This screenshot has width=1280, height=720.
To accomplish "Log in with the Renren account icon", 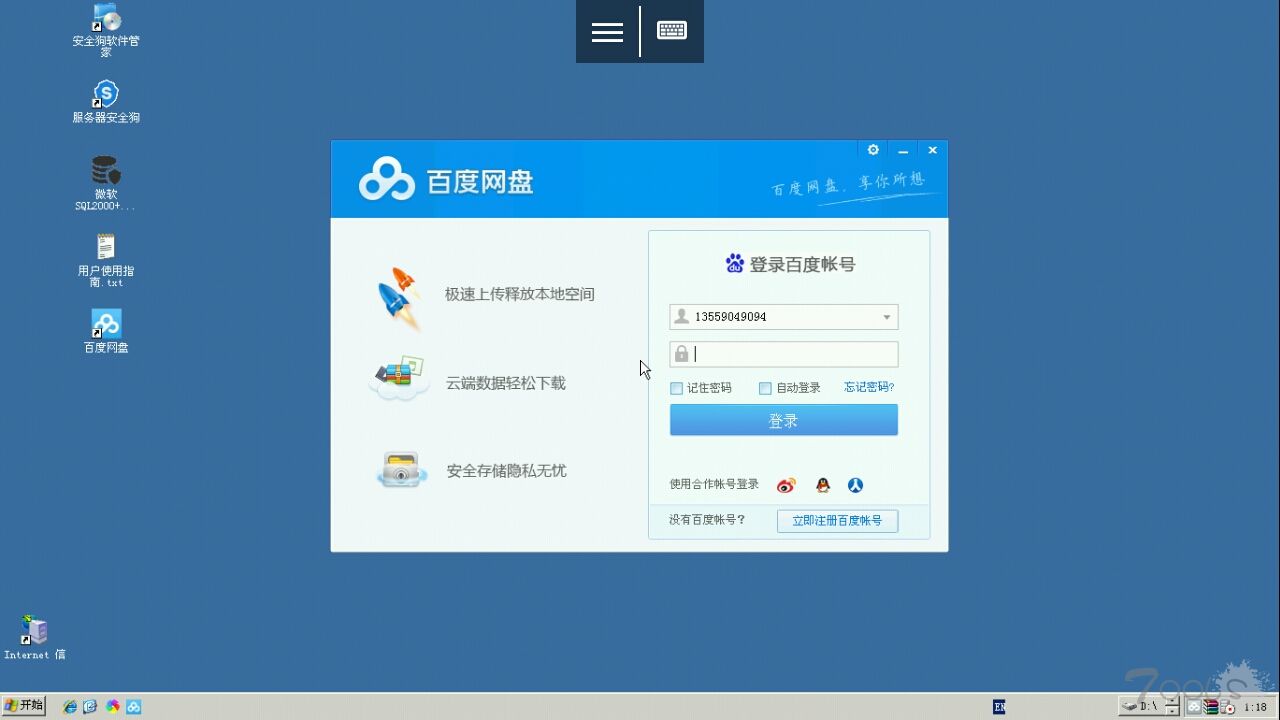I will click(x=855, y=485).
